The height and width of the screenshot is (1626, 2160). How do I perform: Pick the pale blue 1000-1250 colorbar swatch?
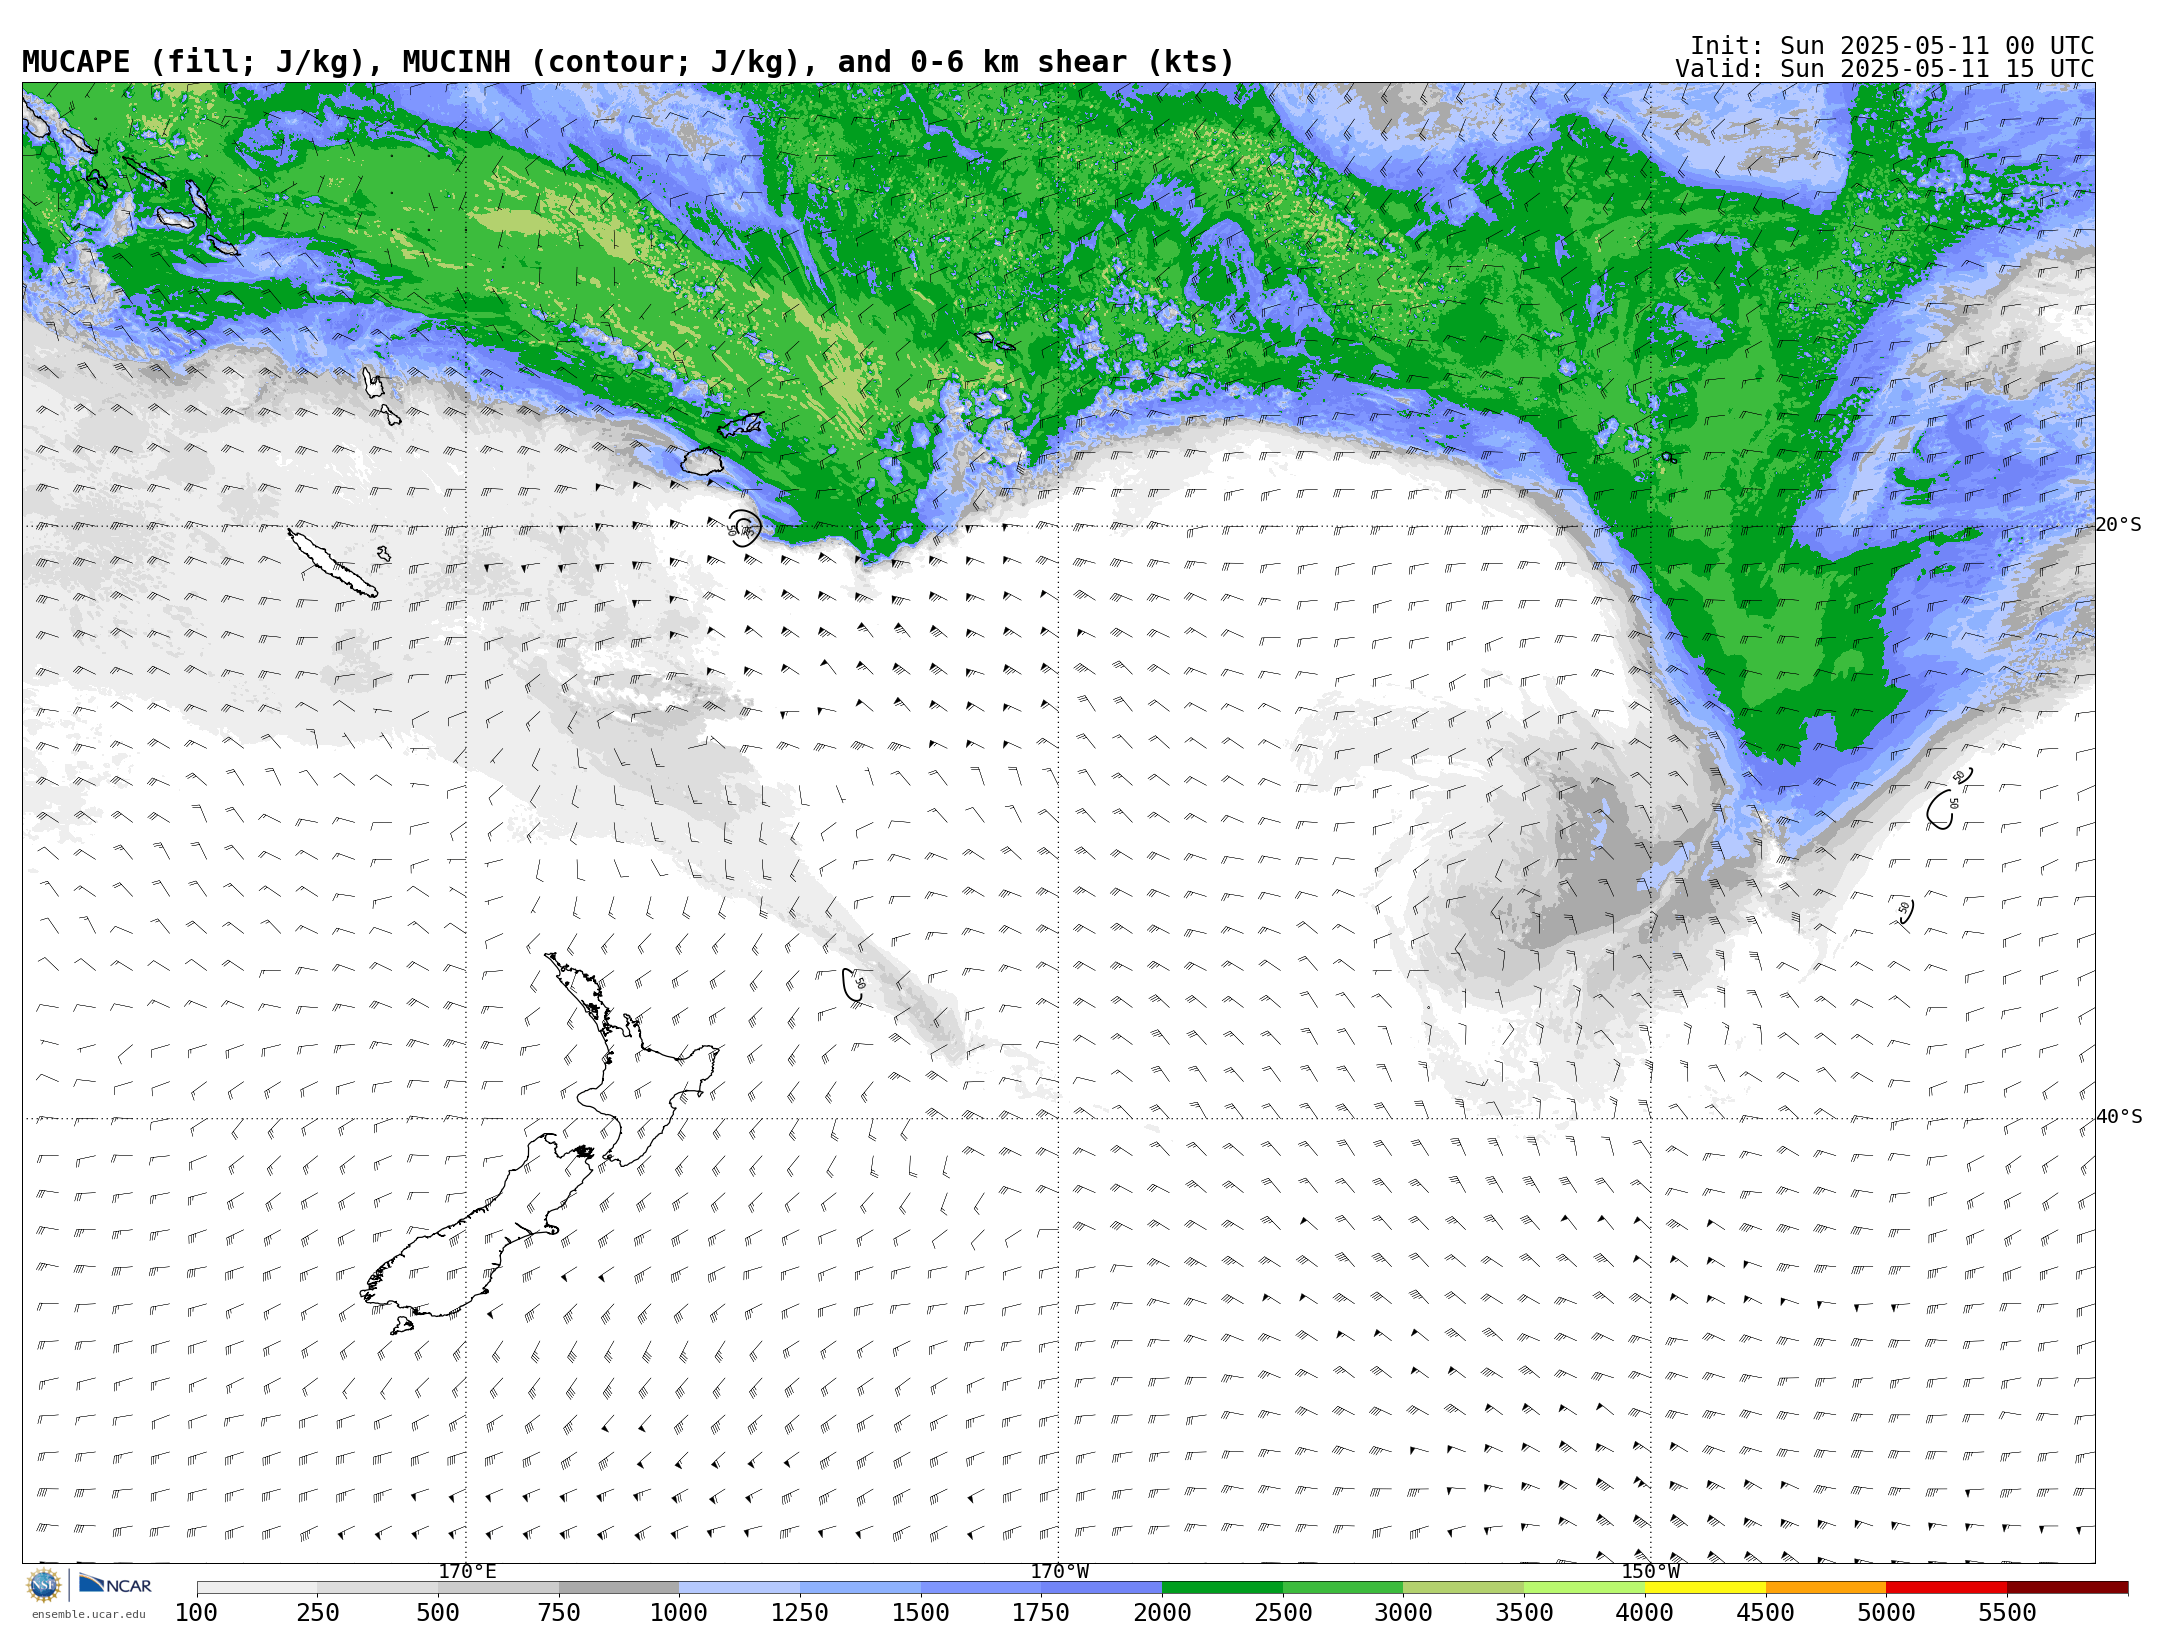740,1588
